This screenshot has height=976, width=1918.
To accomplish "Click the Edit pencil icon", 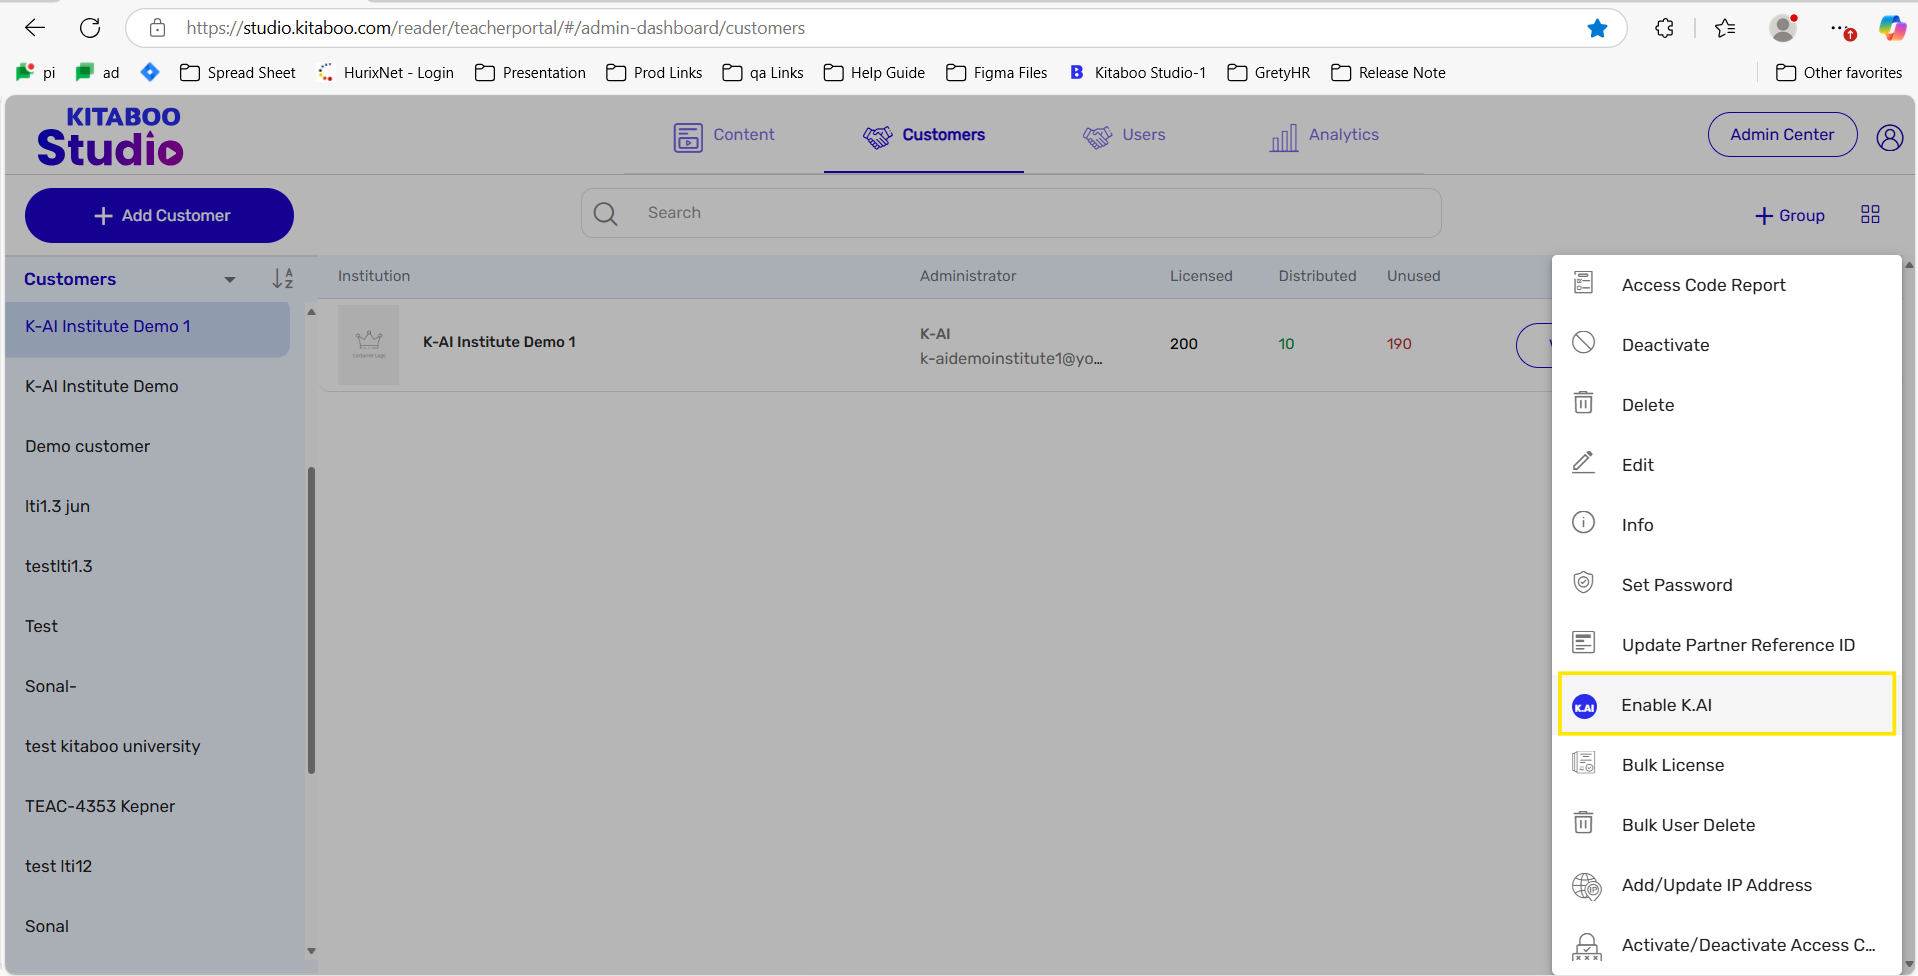I will 1583,463.
